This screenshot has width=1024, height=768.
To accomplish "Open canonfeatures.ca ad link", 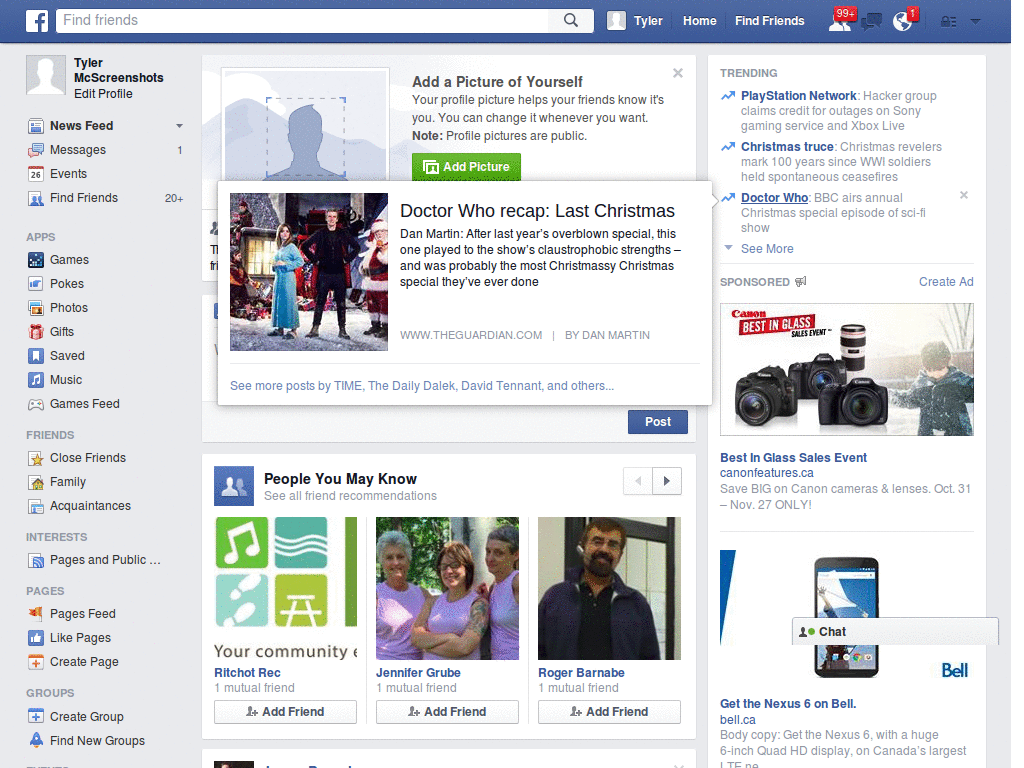I will (x=767, y=473).
